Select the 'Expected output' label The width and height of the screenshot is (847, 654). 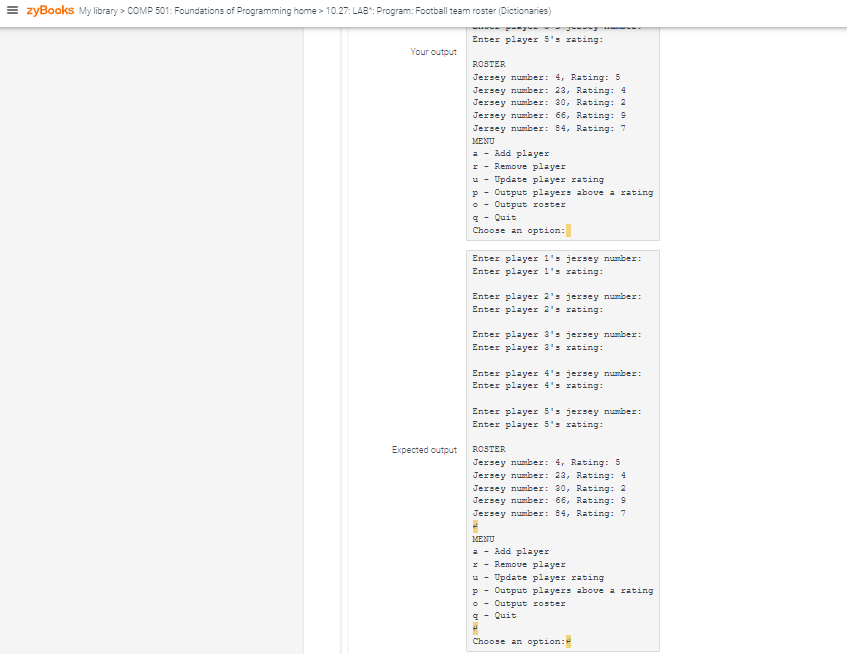(x=425, y=449)
